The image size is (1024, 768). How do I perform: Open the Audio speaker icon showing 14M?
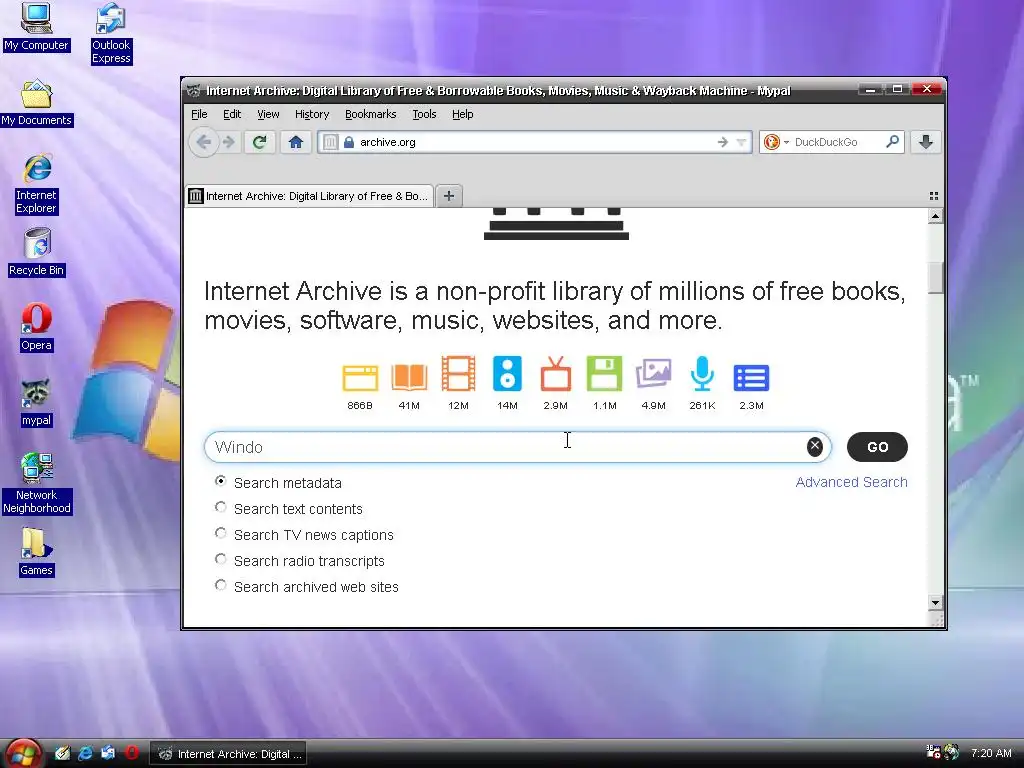(x=507, y=374)
